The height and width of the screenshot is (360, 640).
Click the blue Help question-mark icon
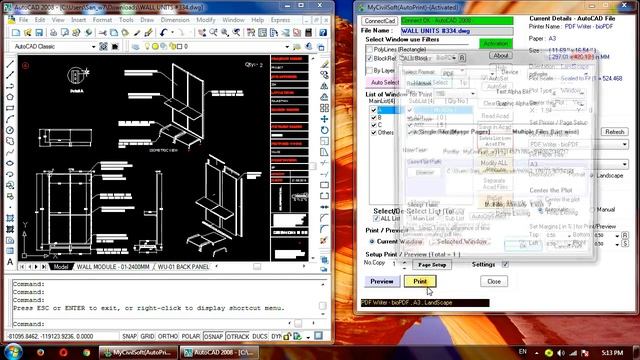coord(323,33)
